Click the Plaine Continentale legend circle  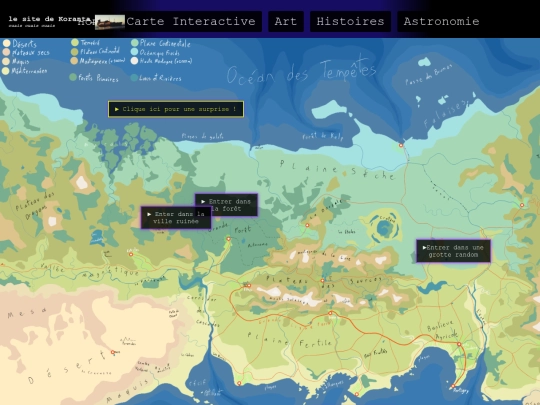coord(135,43)
